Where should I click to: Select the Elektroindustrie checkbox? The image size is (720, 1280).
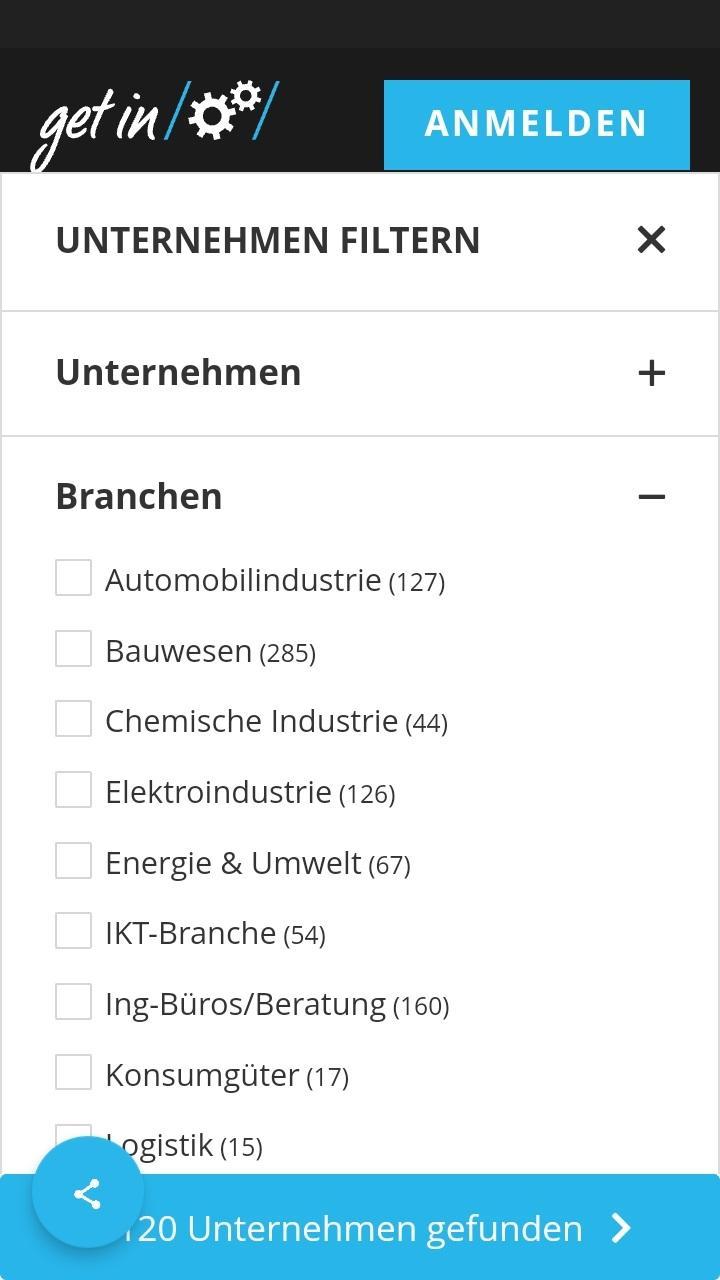pyautogui.click(x=73, y=790)
